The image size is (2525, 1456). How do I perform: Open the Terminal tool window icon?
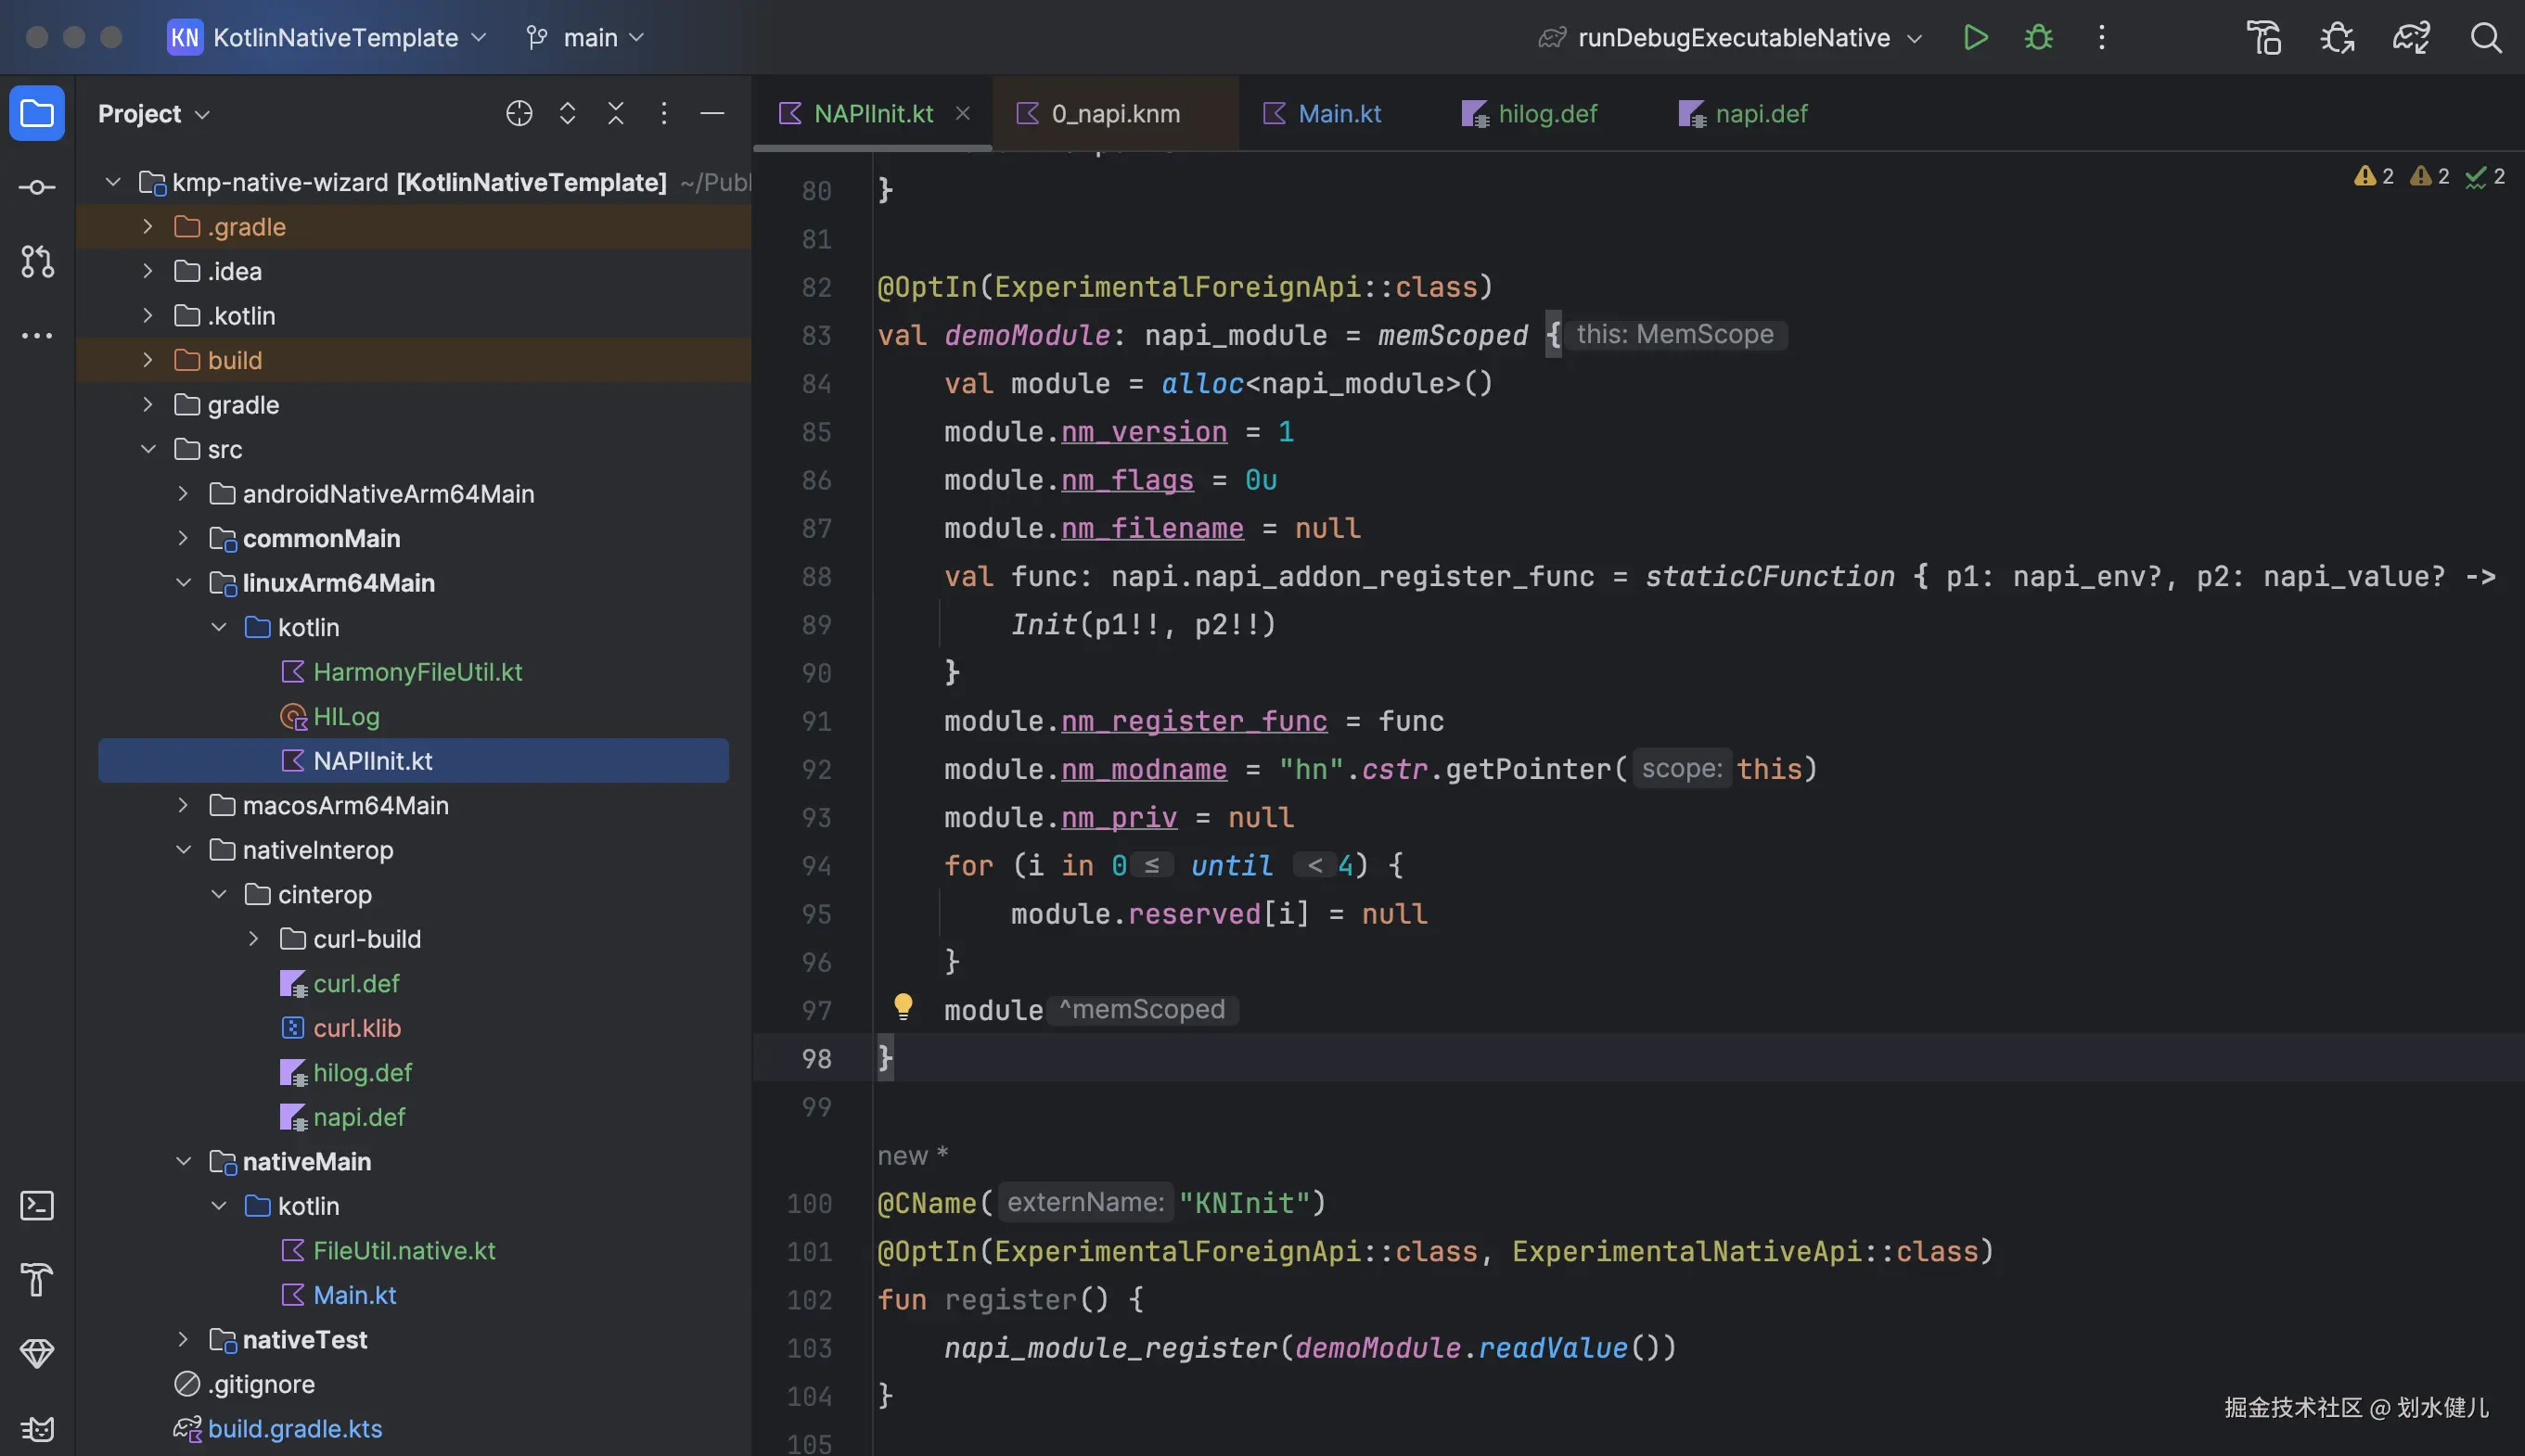(x=37, y=1206)
